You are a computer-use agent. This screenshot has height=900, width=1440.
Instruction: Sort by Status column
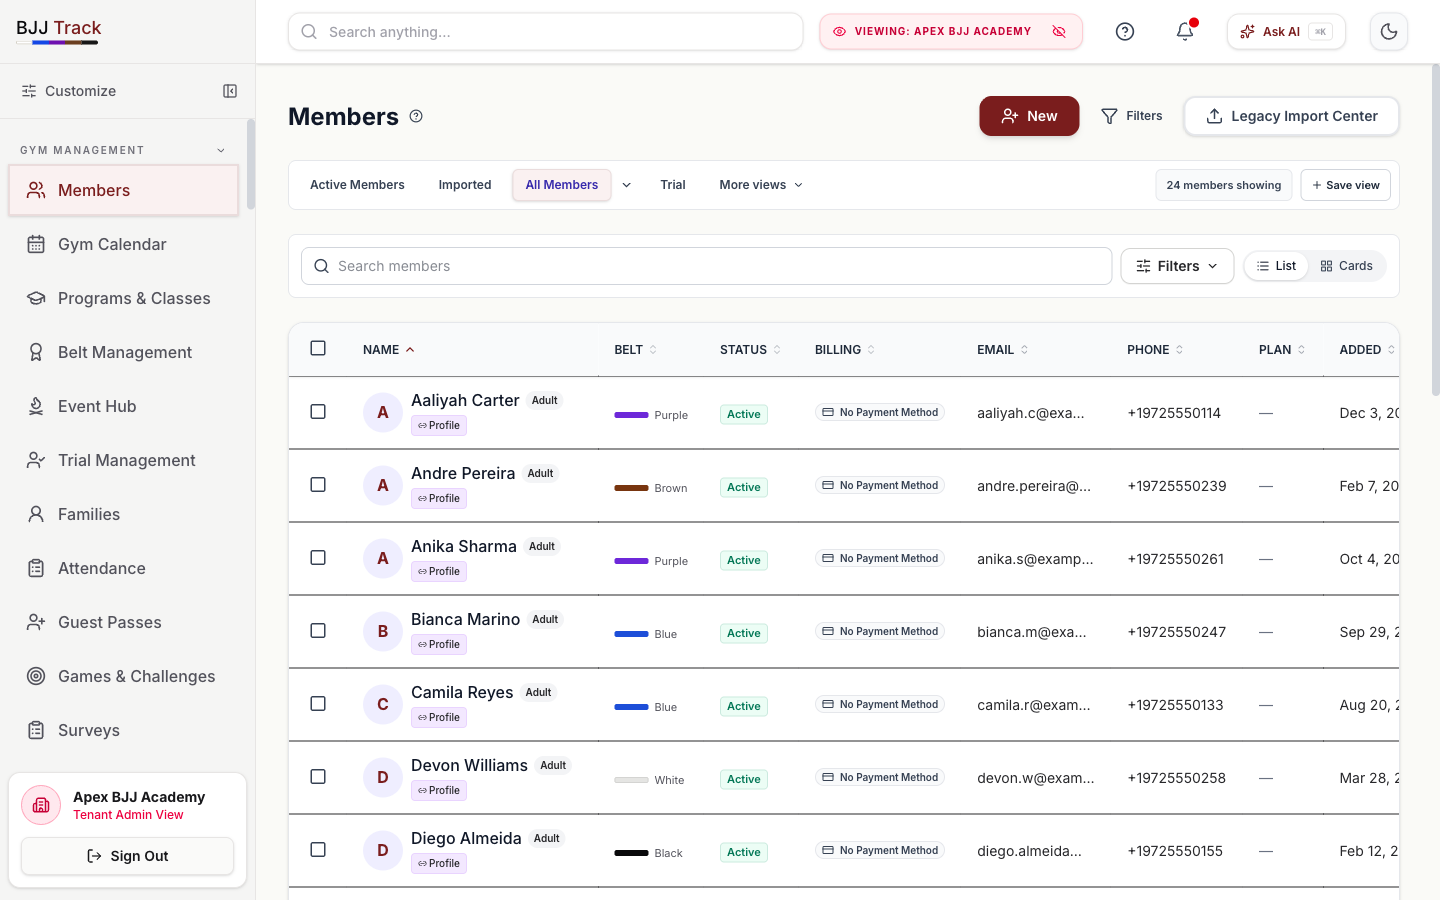(750, 350)
